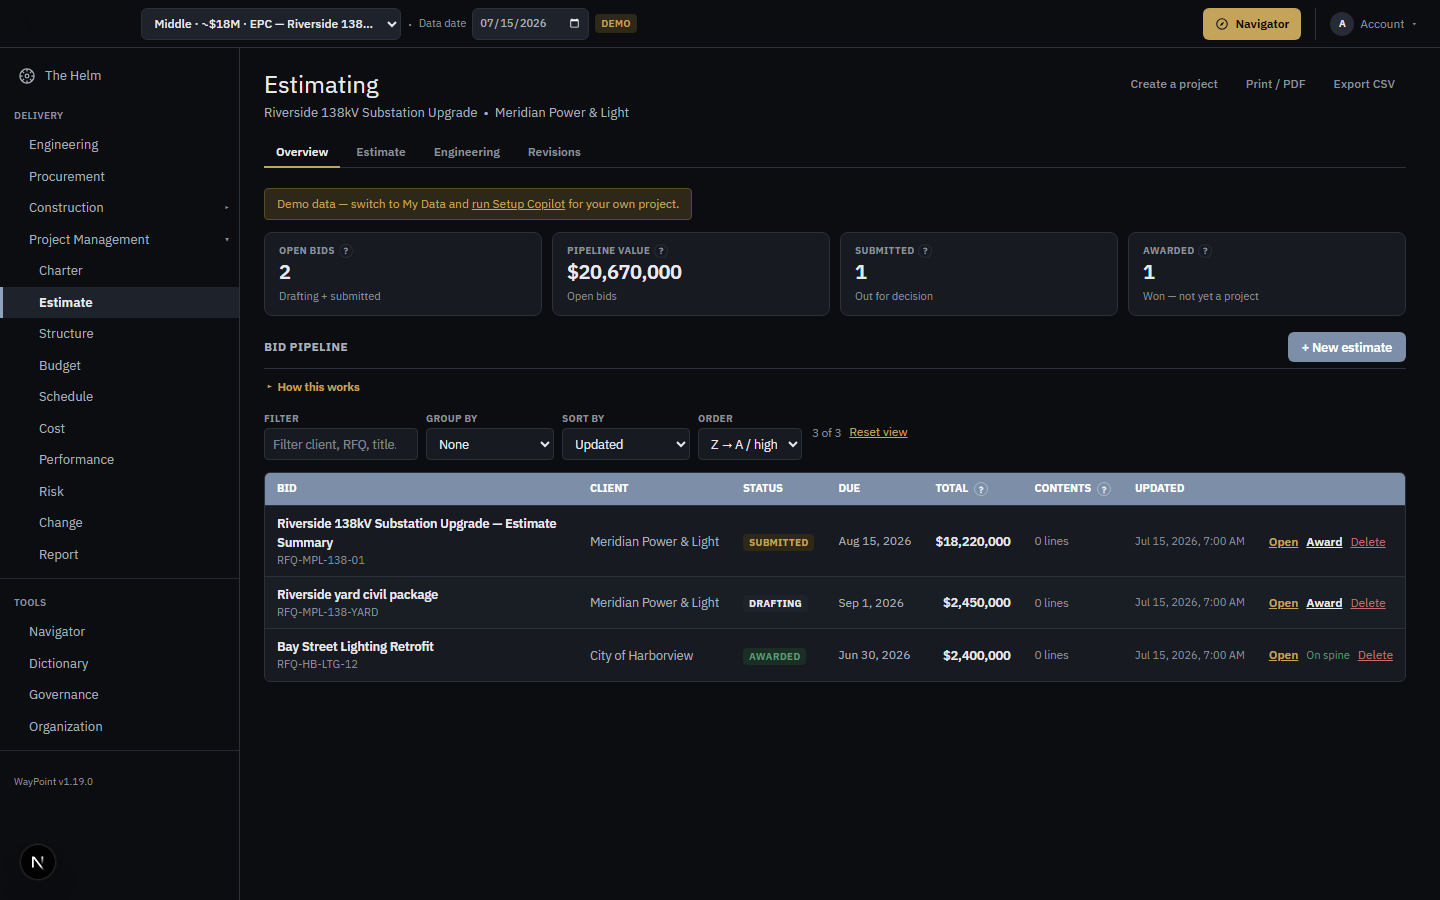Click Export CSV
Screen dimensions: 1440x900
tap(1364, 84)
